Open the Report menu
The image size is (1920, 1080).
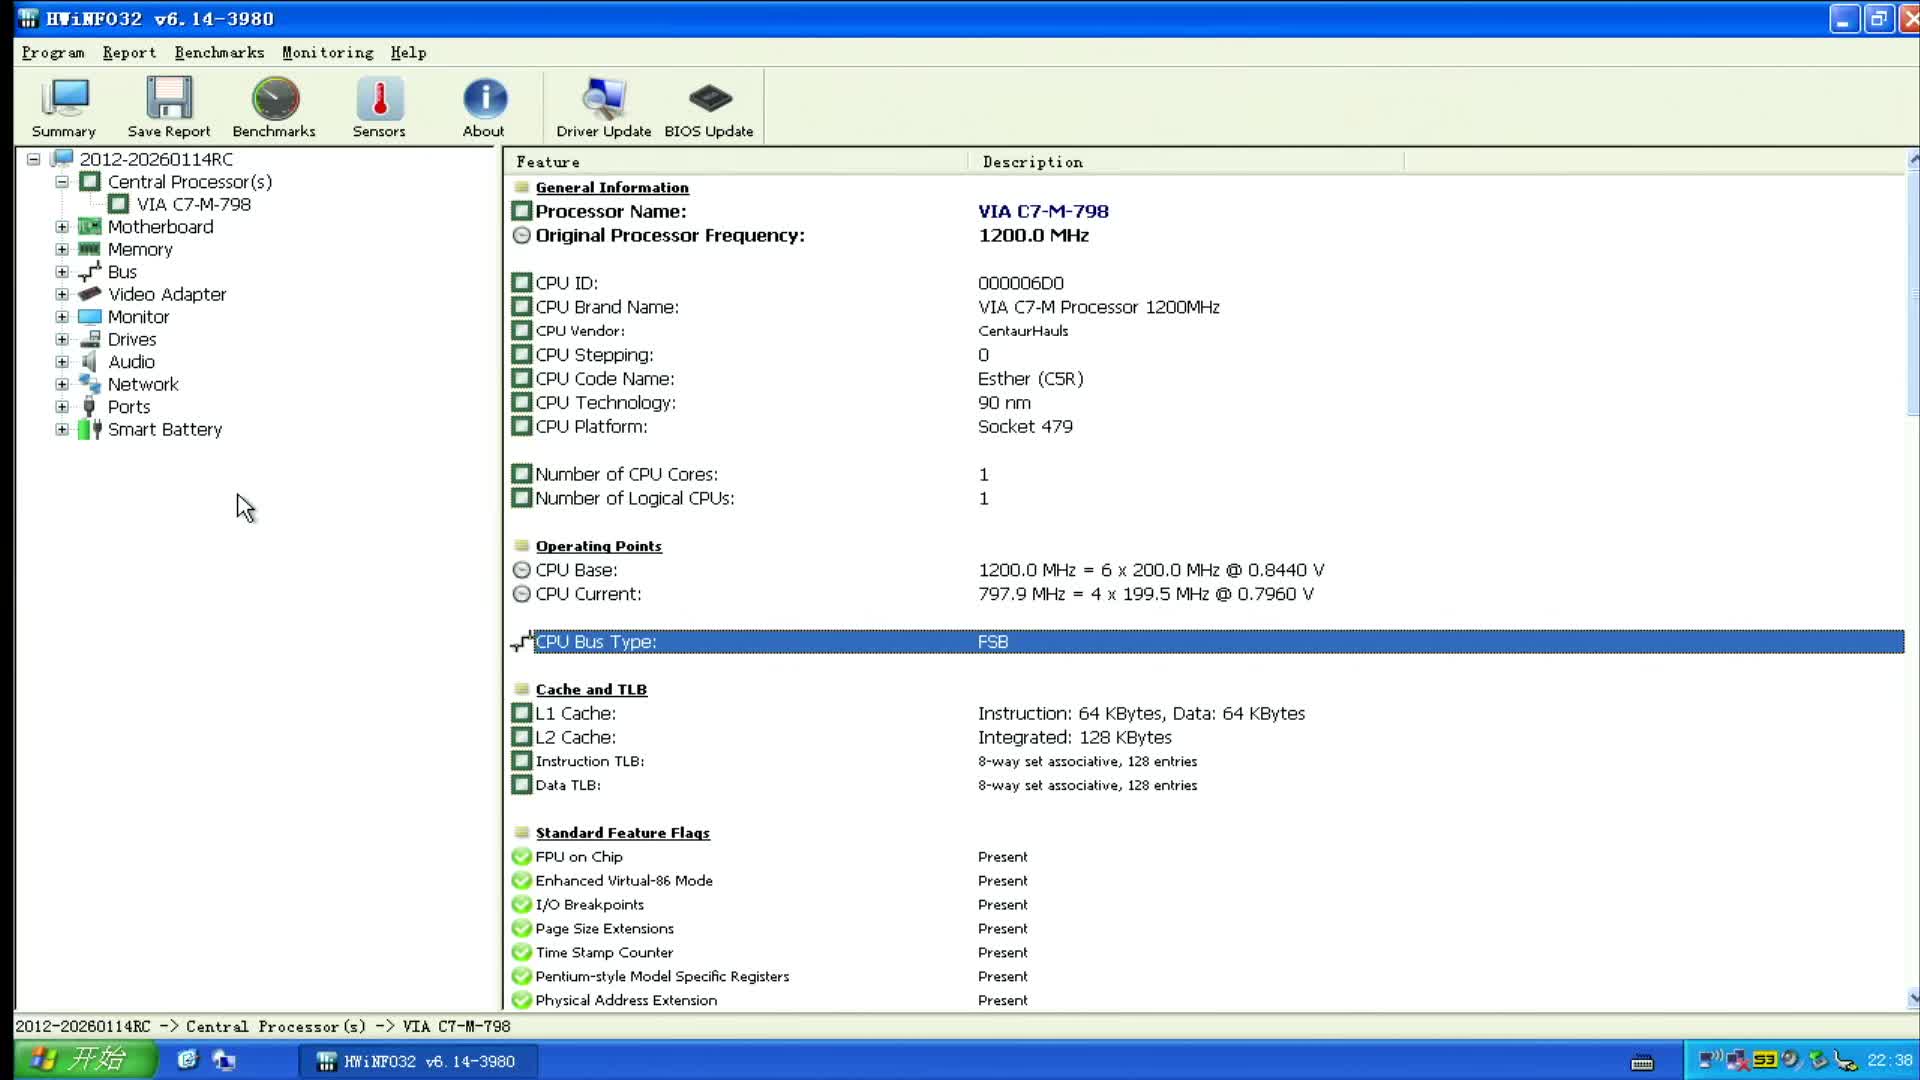(x=129, y=53)
